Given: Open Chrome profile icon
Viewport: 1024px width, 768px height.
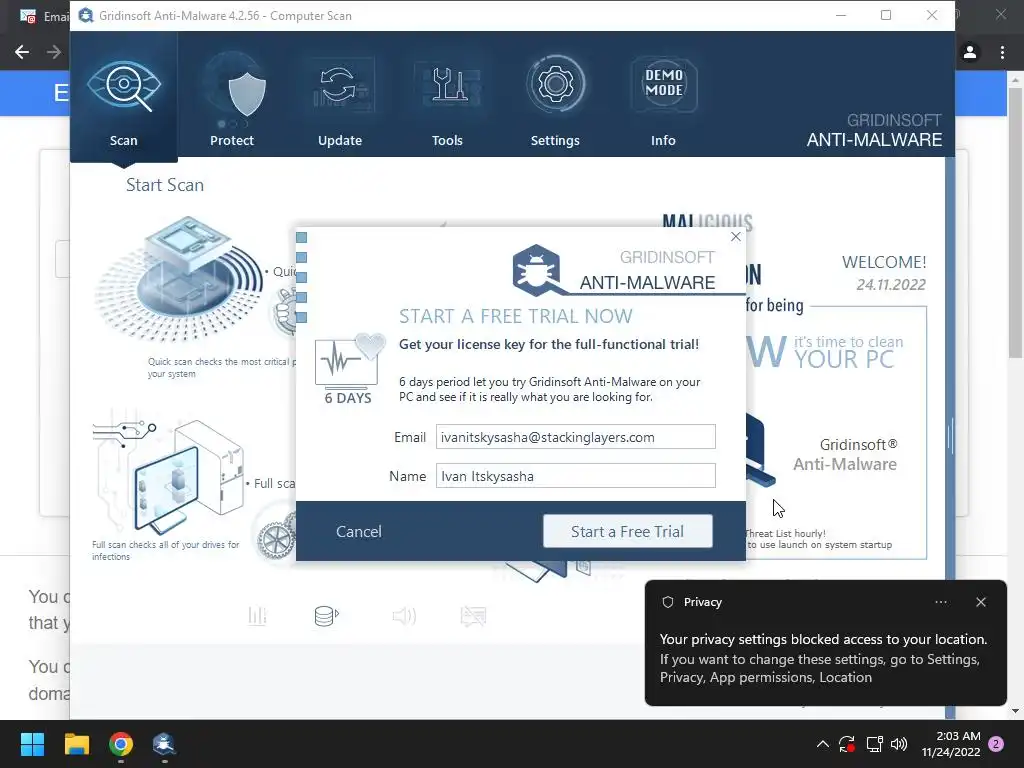Looking at the screenshot, I should click(x=970, y=52).
